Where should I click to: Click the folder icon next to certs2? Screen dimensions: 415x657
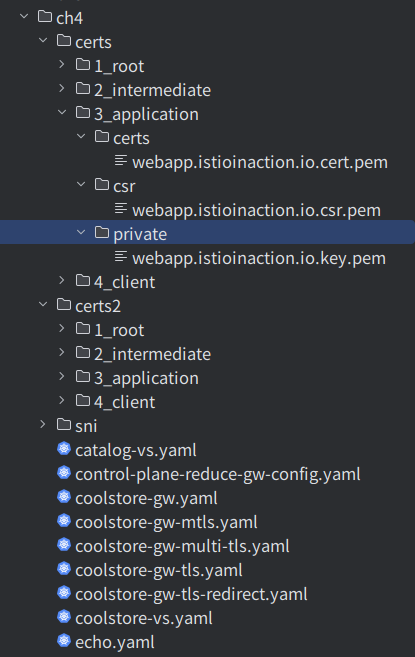coord(64,305)
